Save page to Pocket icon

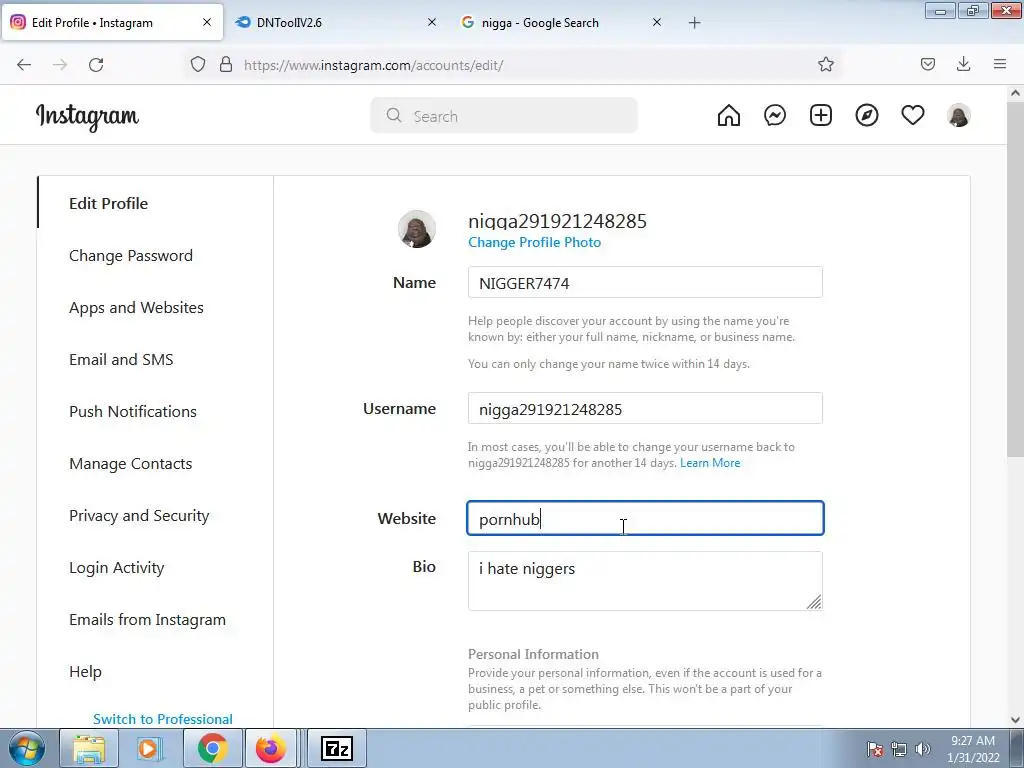928,64
